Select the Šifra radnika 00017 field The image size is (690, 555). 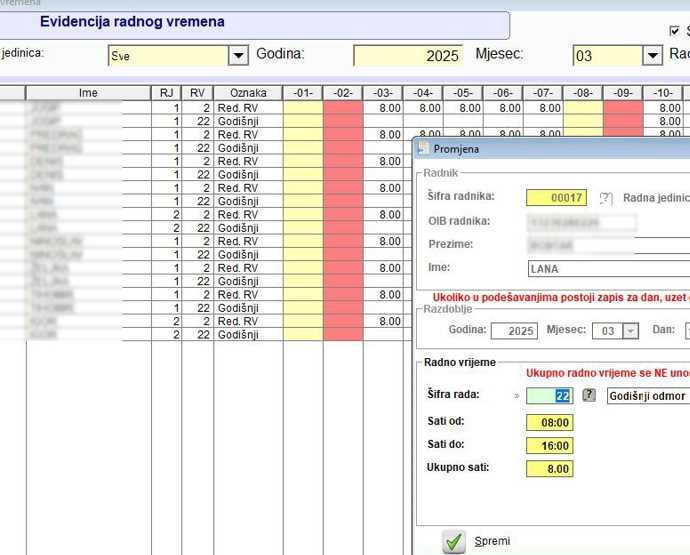click(x=556, y=198)
